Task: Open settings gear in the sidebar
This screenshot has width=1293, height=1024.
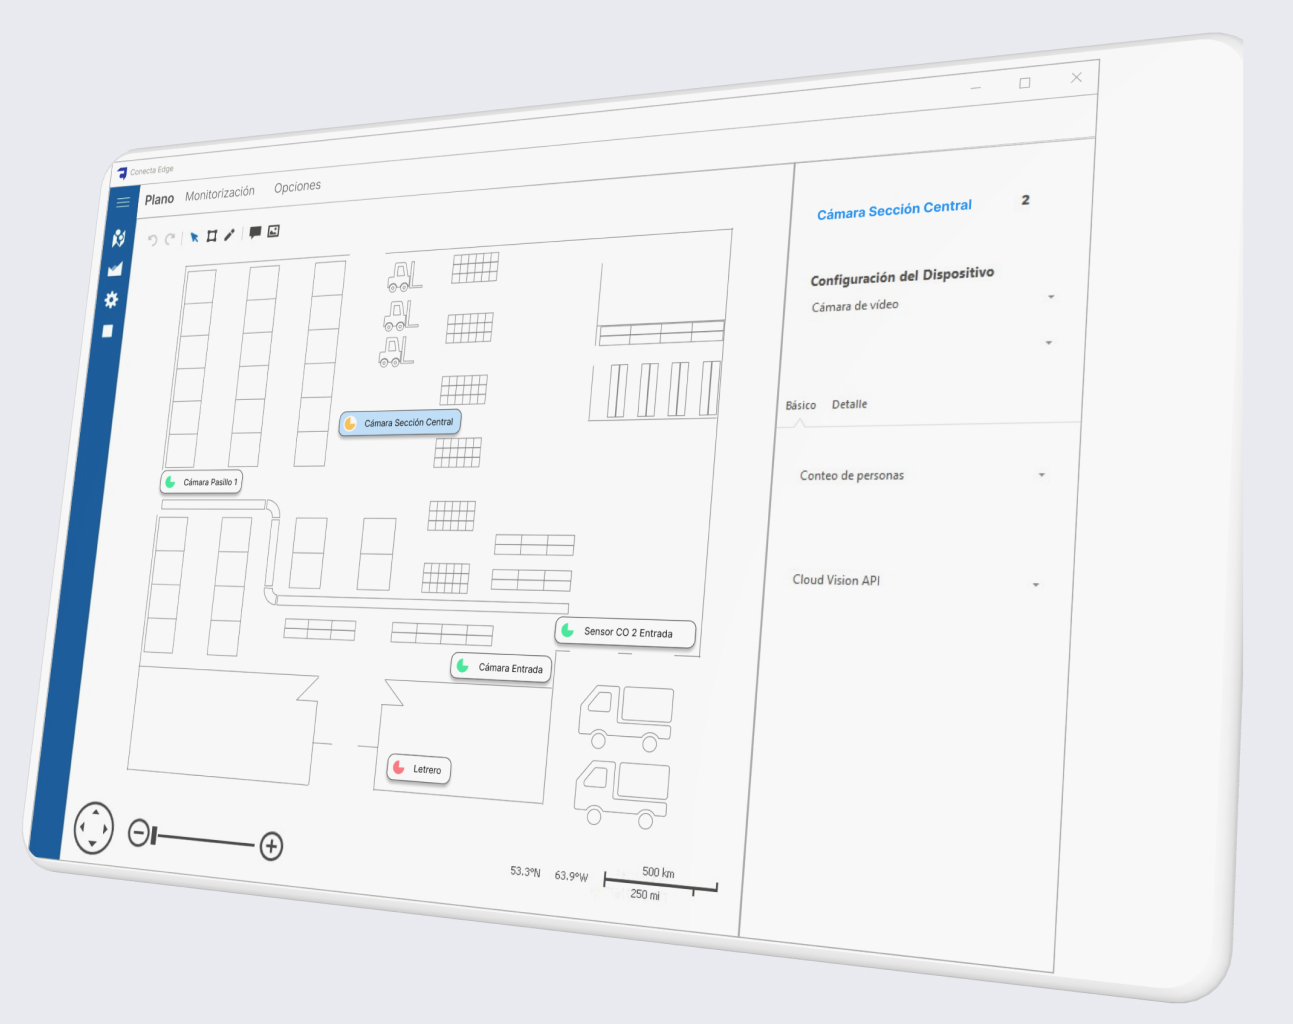Action: (111, 300)
